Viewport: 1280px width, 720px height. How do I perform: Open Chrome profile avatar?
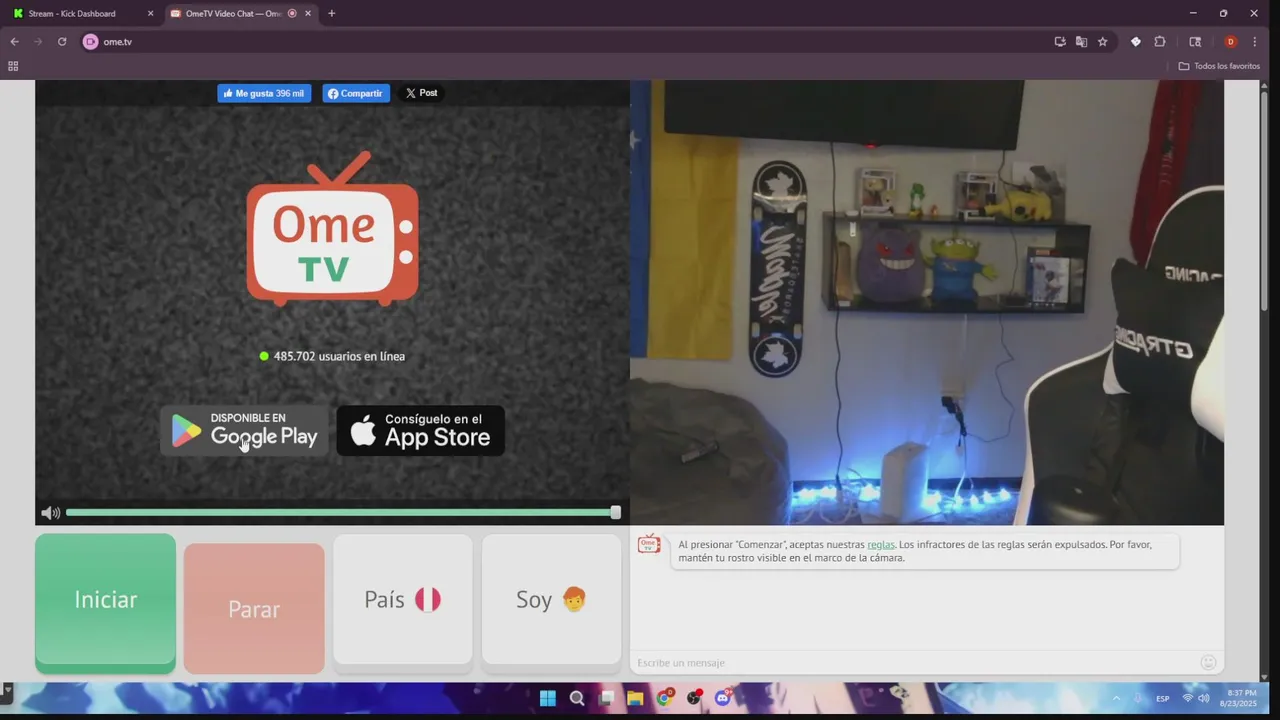point(1230,42)
